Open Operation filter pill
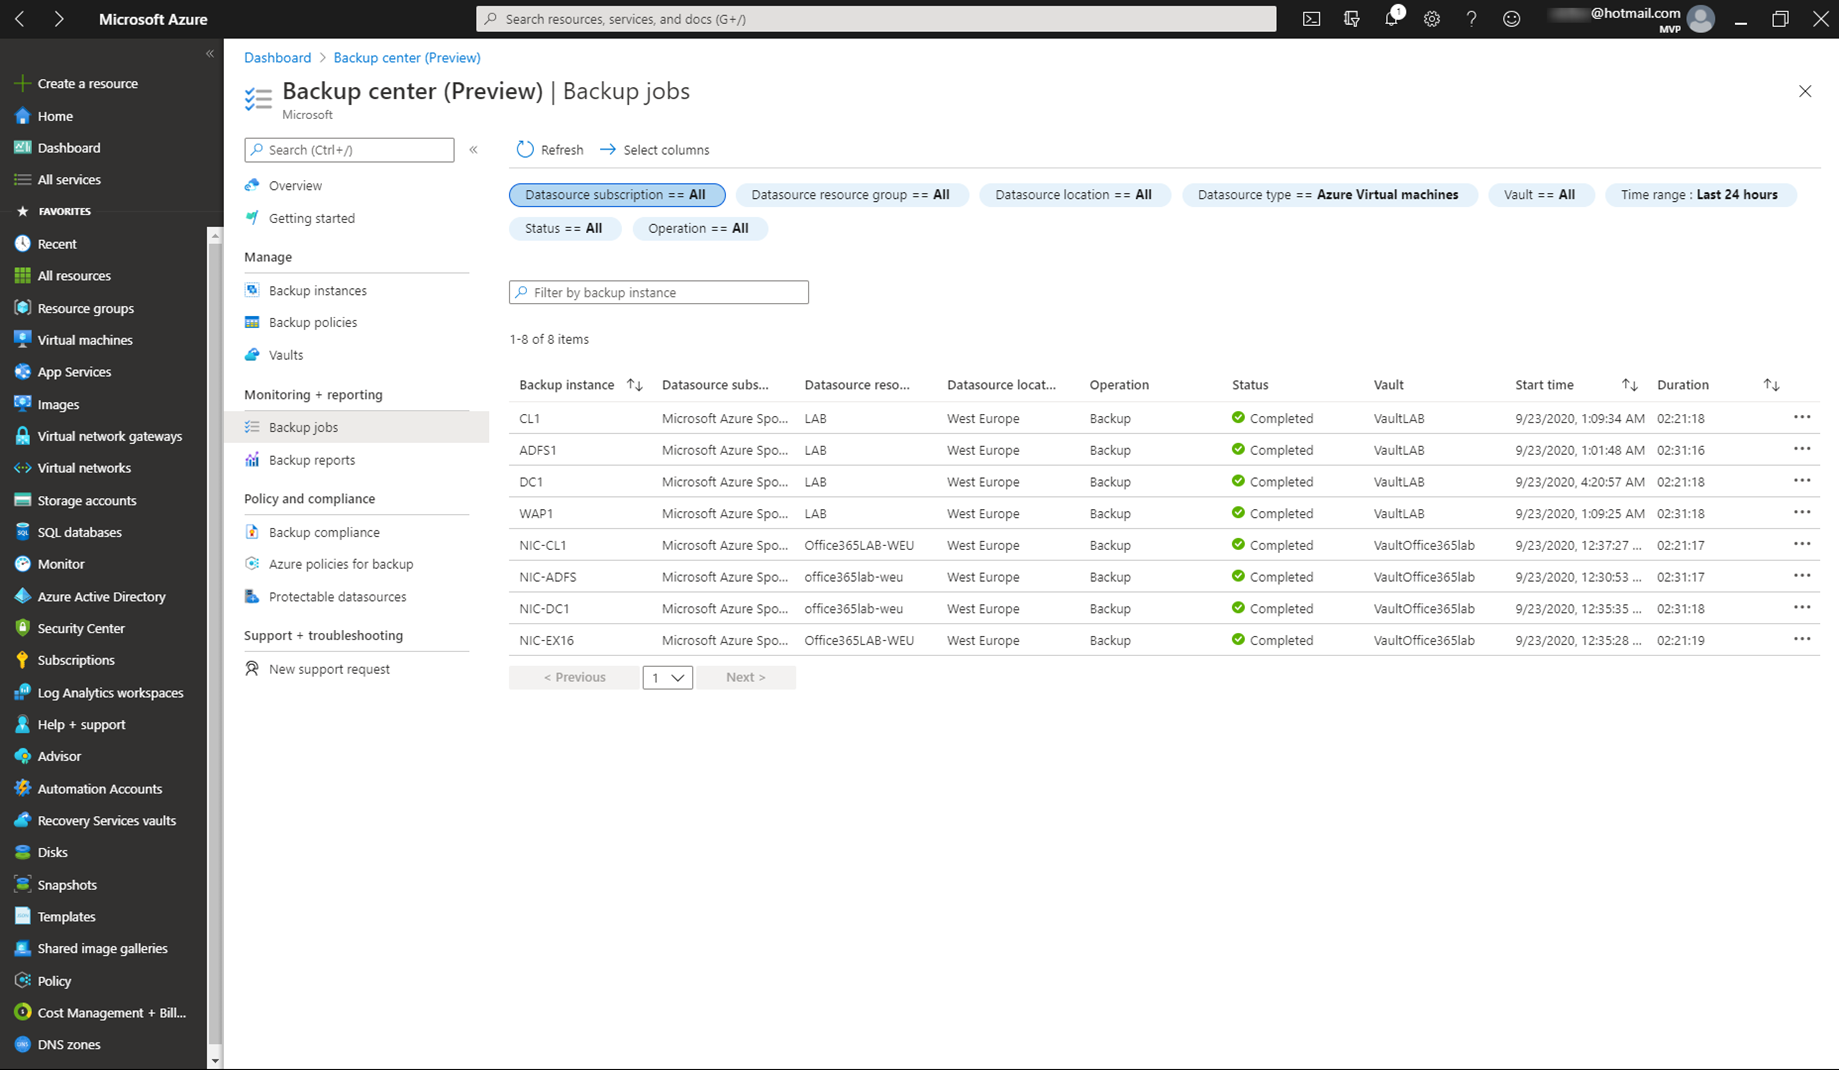The width and height of the screenshot is (1839, 1070). pyautogui.click(x=699, y=229)
